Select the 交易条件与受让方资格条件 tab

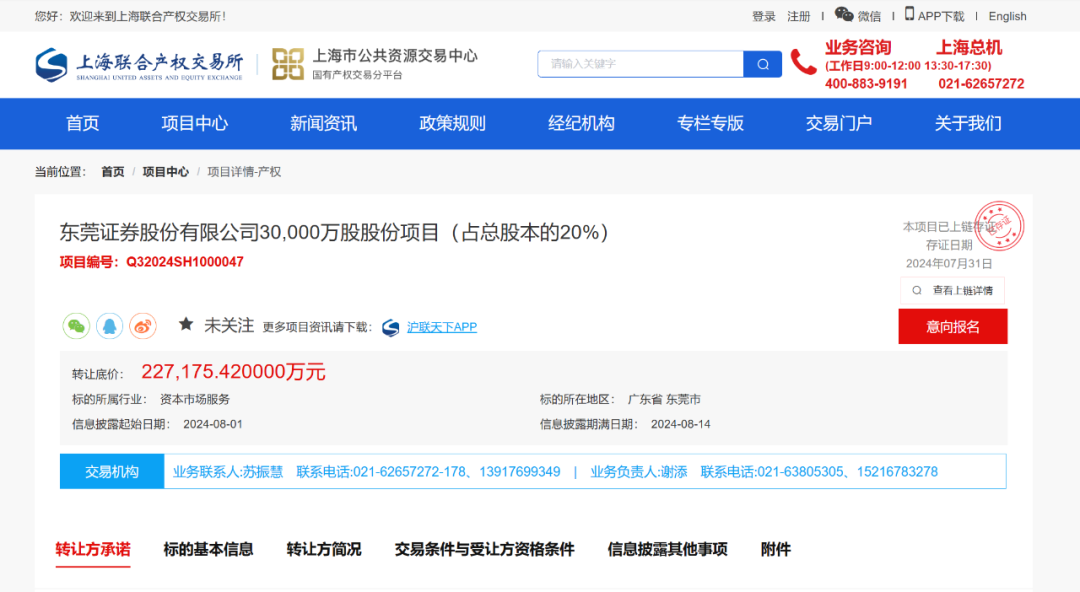click(484, 549)
